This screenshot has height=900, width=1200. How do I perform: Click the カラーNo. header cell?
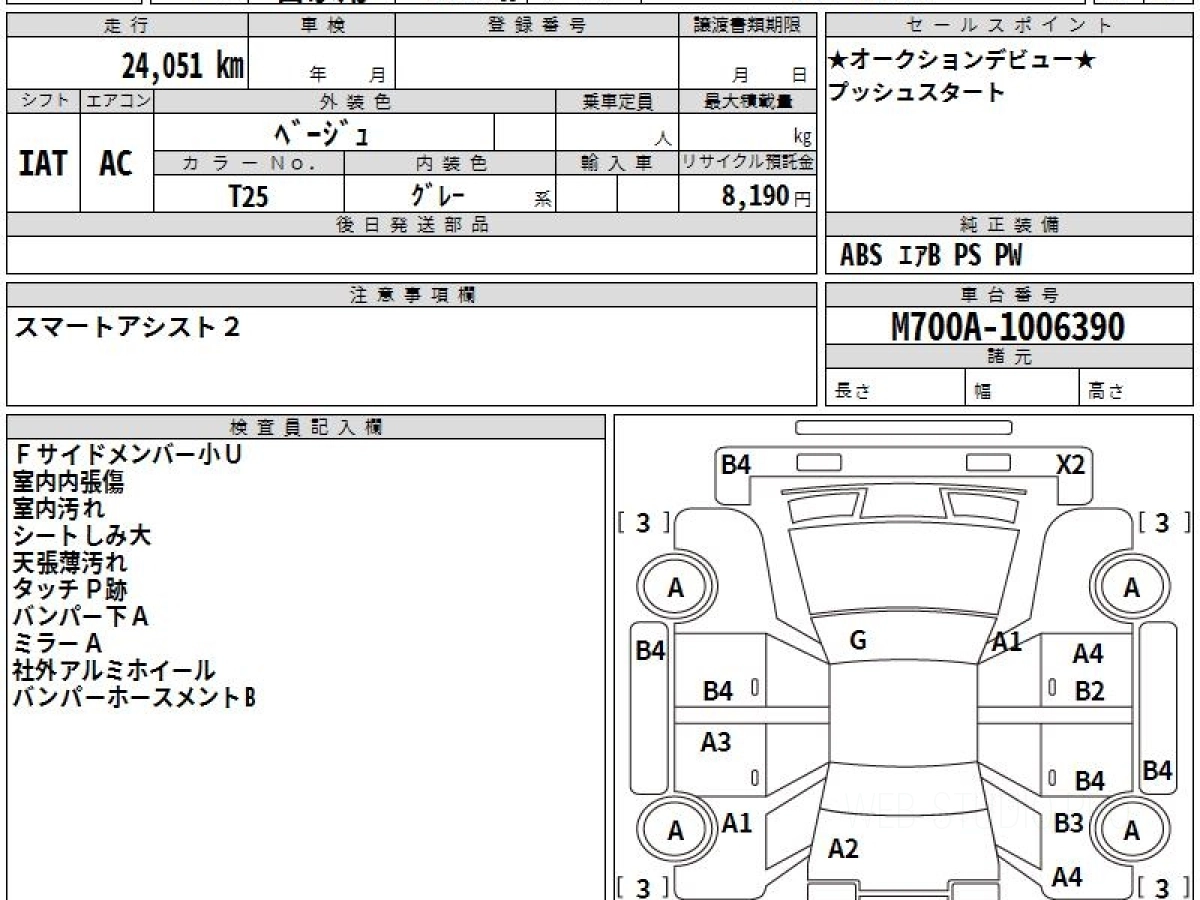[249, 163]
